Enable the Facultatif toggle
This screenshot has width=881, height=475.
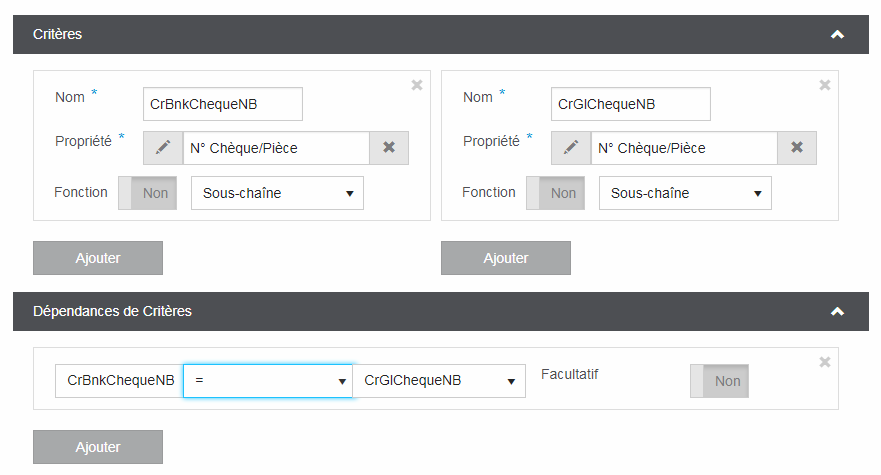719,381
